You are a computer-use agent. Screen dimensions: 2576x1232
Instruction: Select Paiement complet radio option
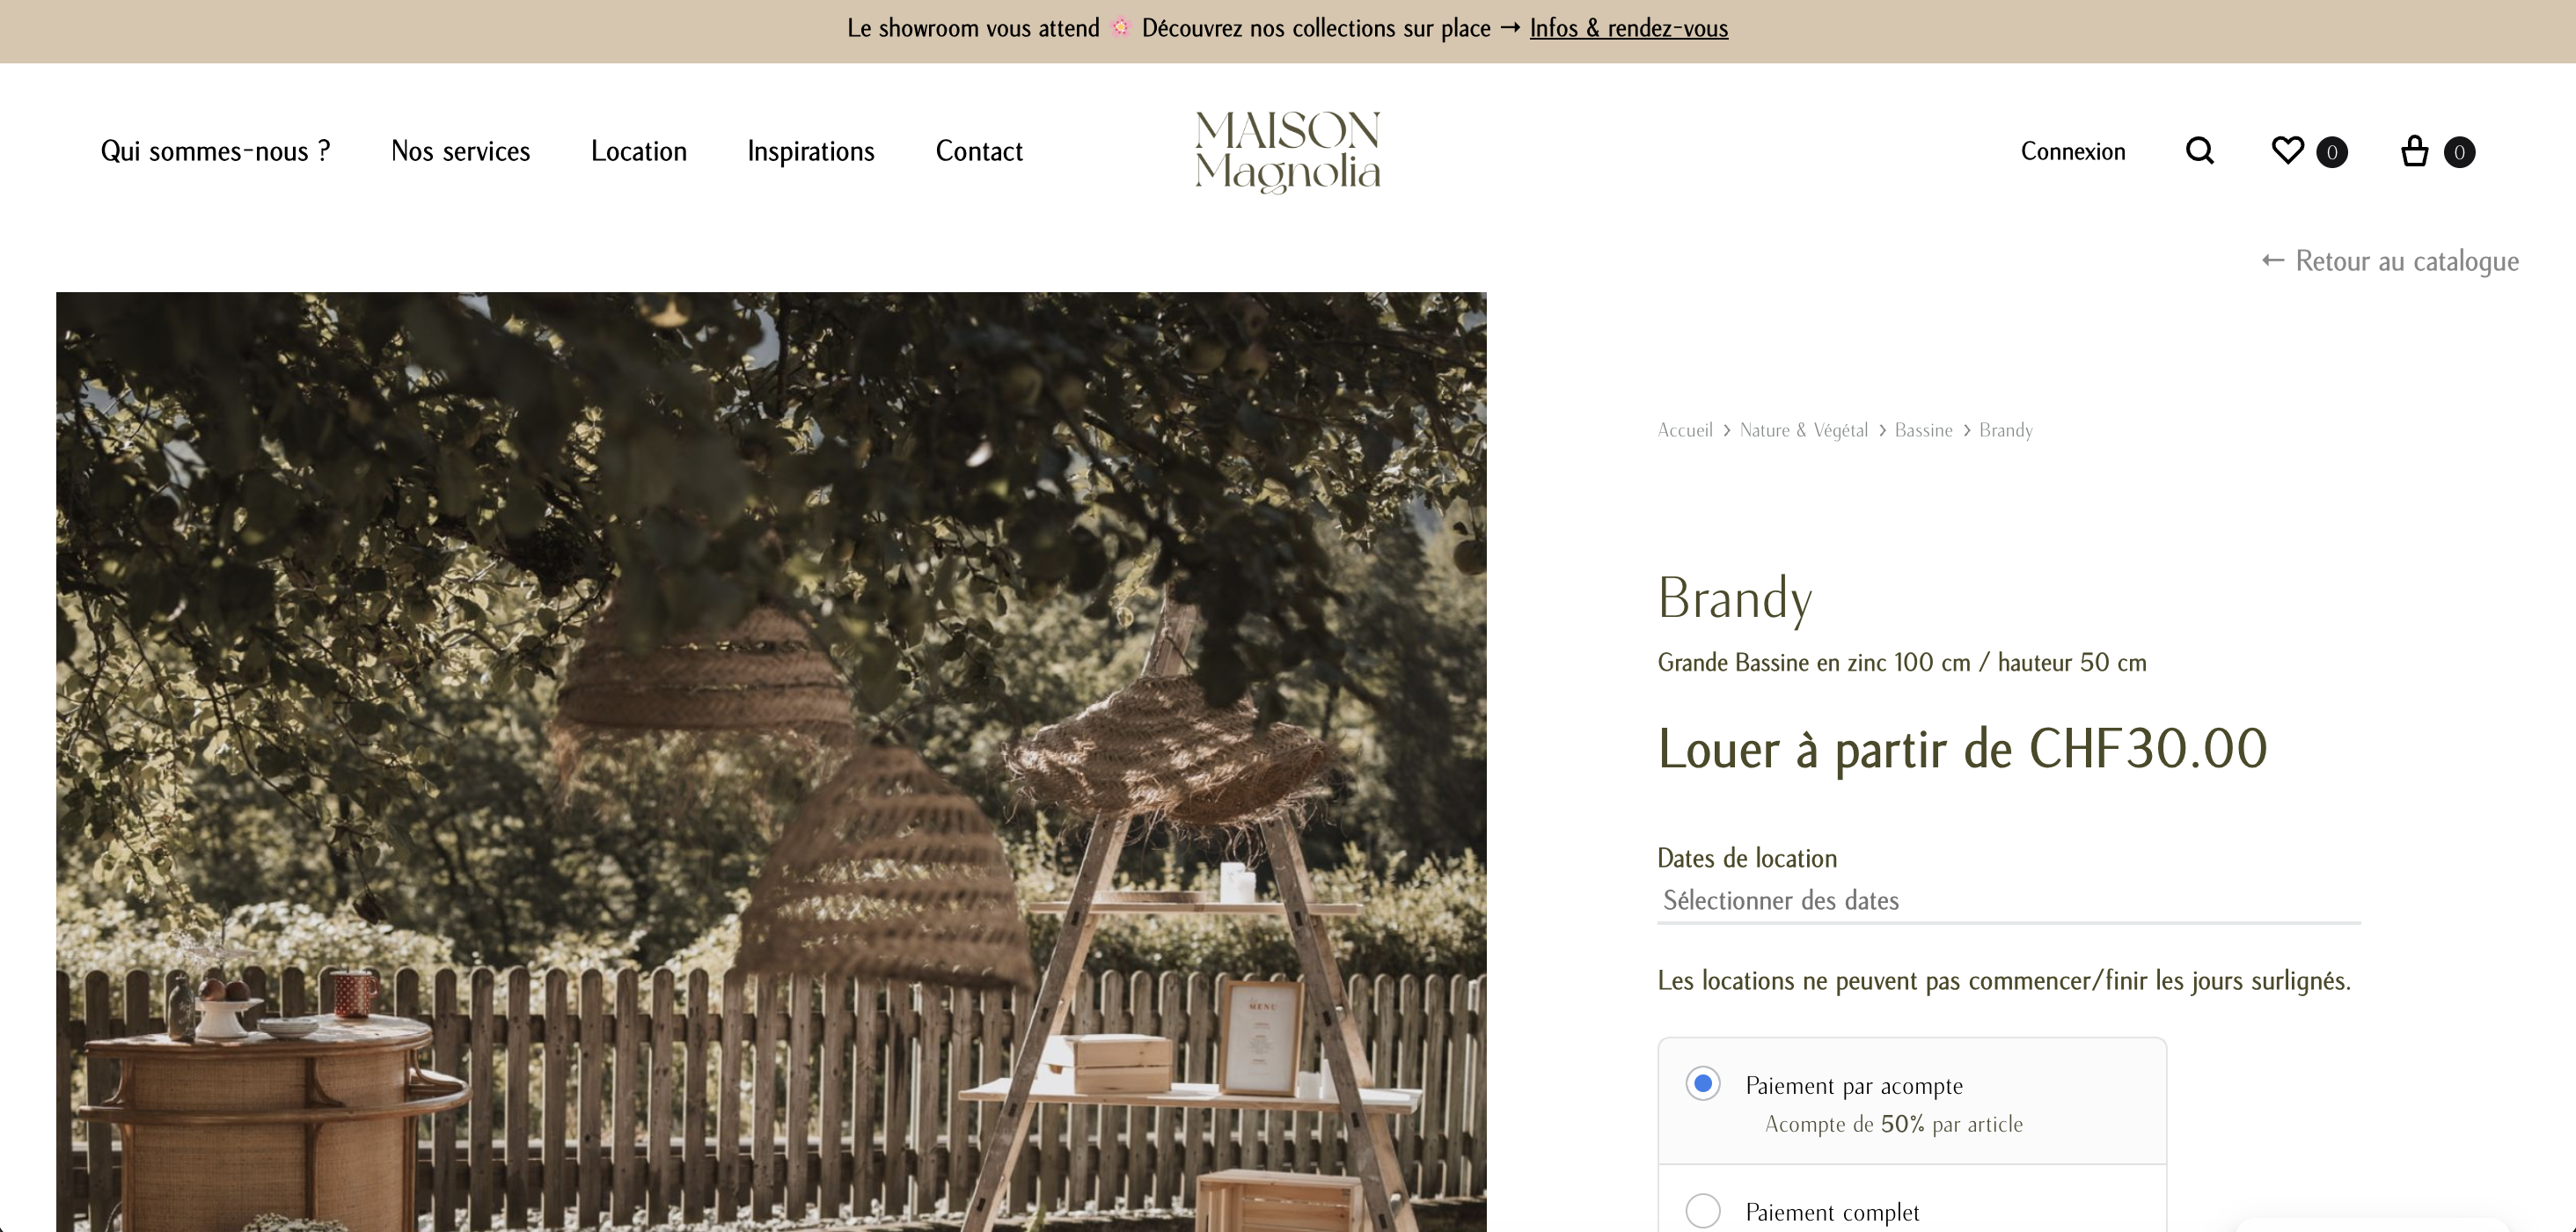point(1702,1210)
